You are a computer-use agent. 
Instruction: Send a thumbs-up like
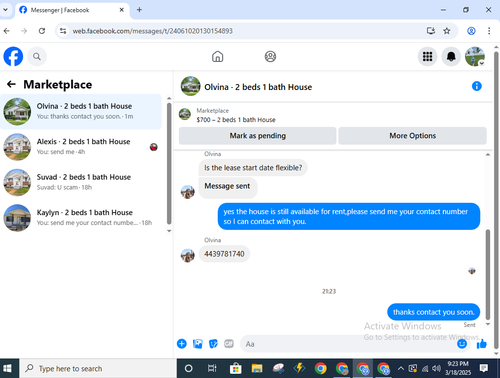pyautogui.click(x=482, y=344)
